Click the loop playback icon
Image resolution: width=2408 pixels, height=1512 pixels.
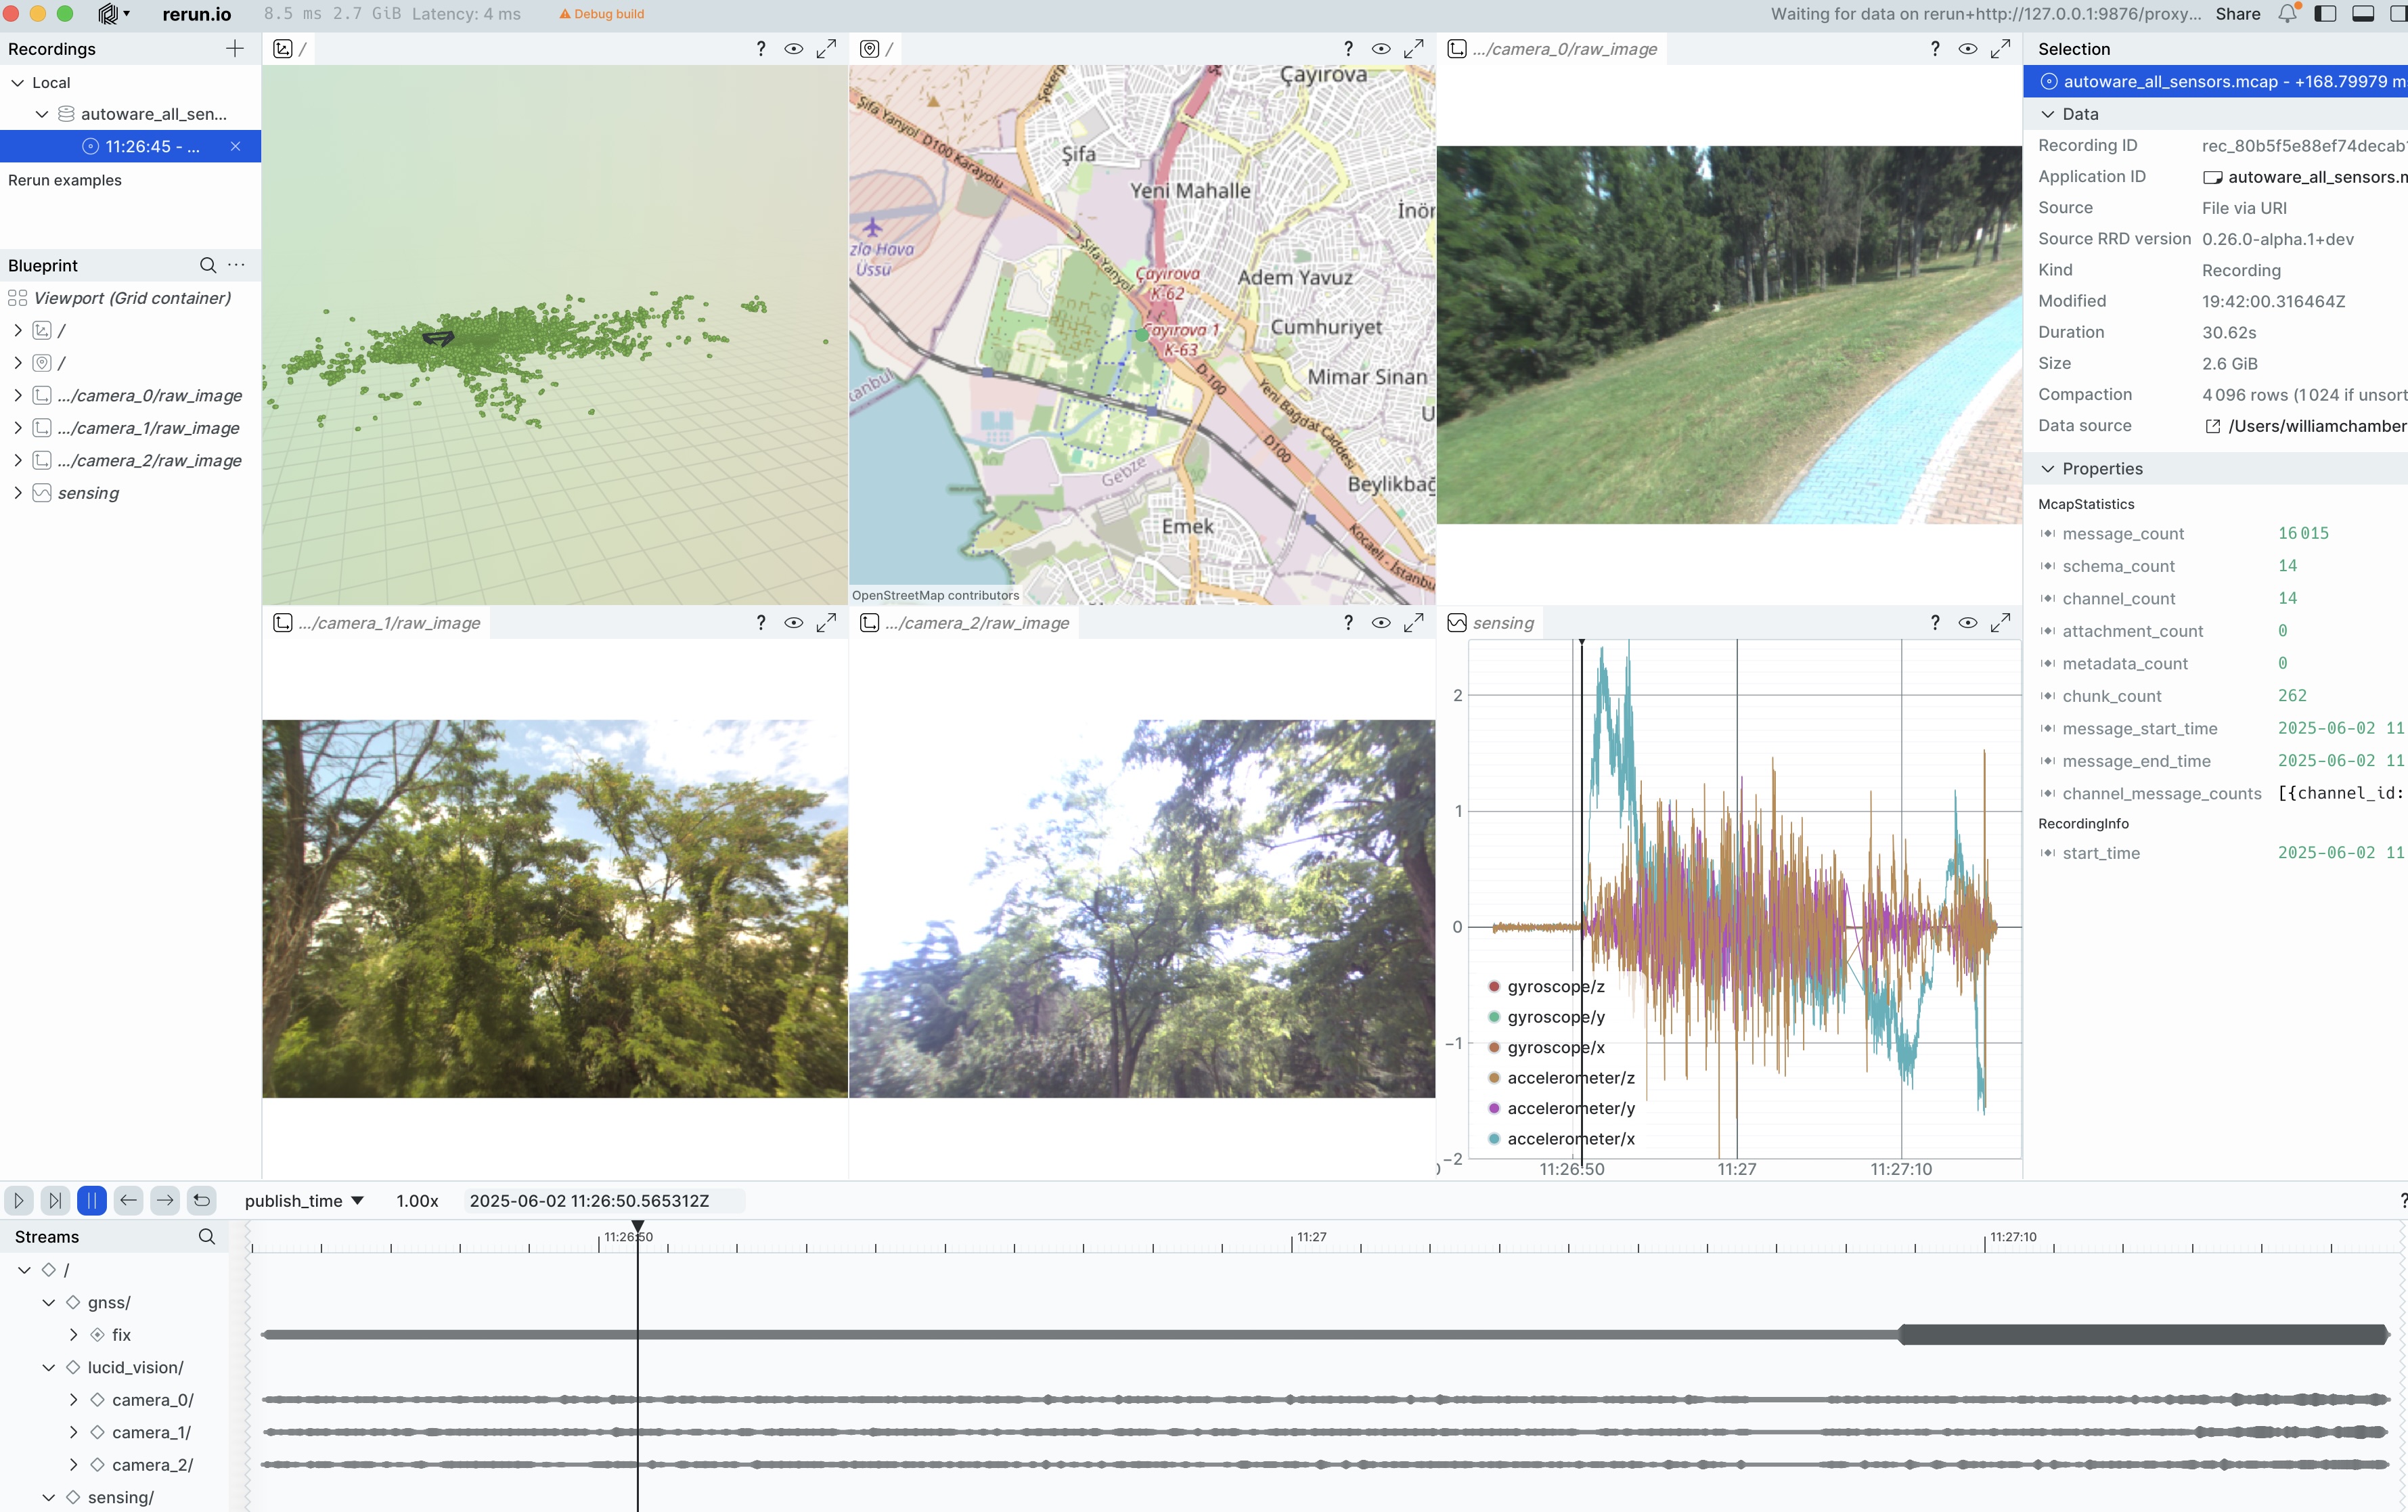point(201,1200)
